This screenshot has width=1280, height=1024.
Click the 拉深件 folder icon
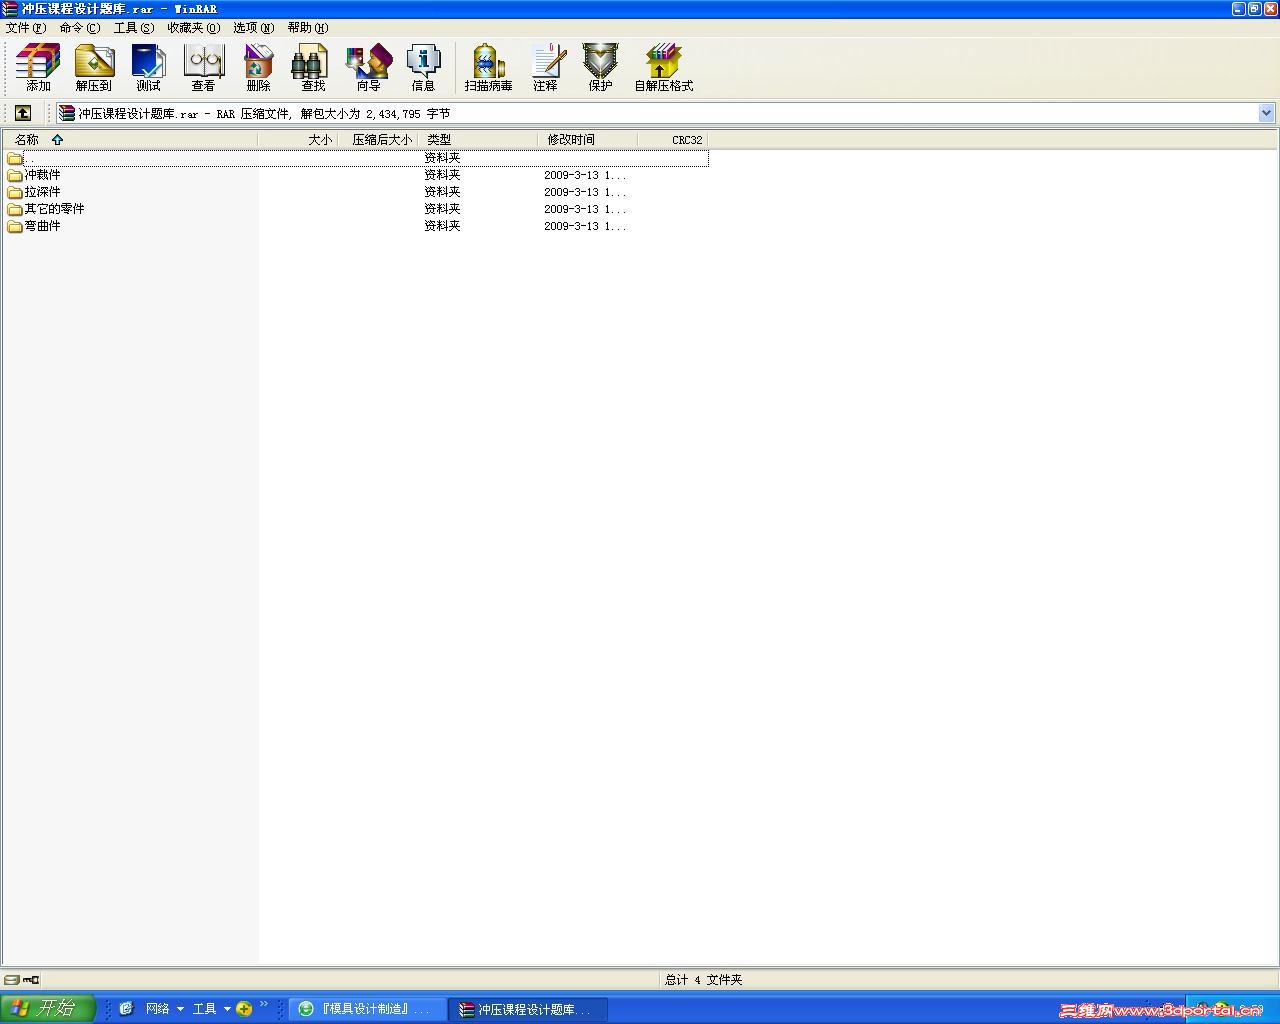(15, 192)
